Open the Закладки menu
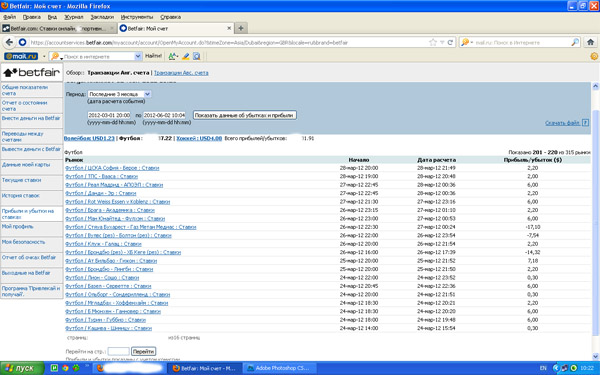The width and height of the screenshot is (600, 375). [102, 17]
